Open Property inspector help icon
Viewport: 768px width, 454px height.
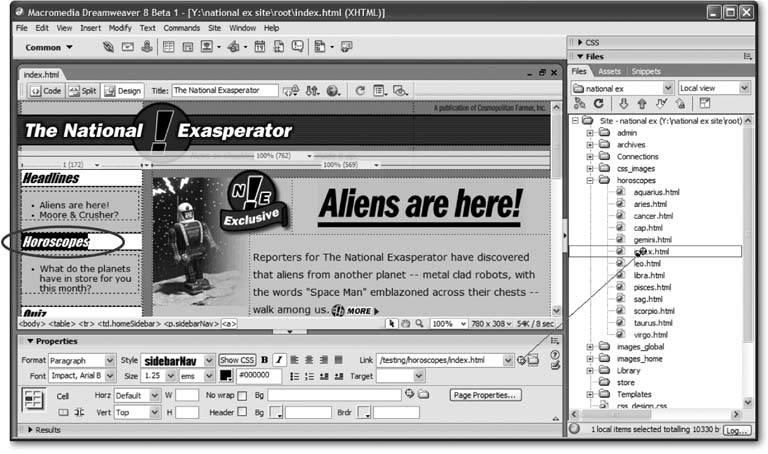coord(554,354)
